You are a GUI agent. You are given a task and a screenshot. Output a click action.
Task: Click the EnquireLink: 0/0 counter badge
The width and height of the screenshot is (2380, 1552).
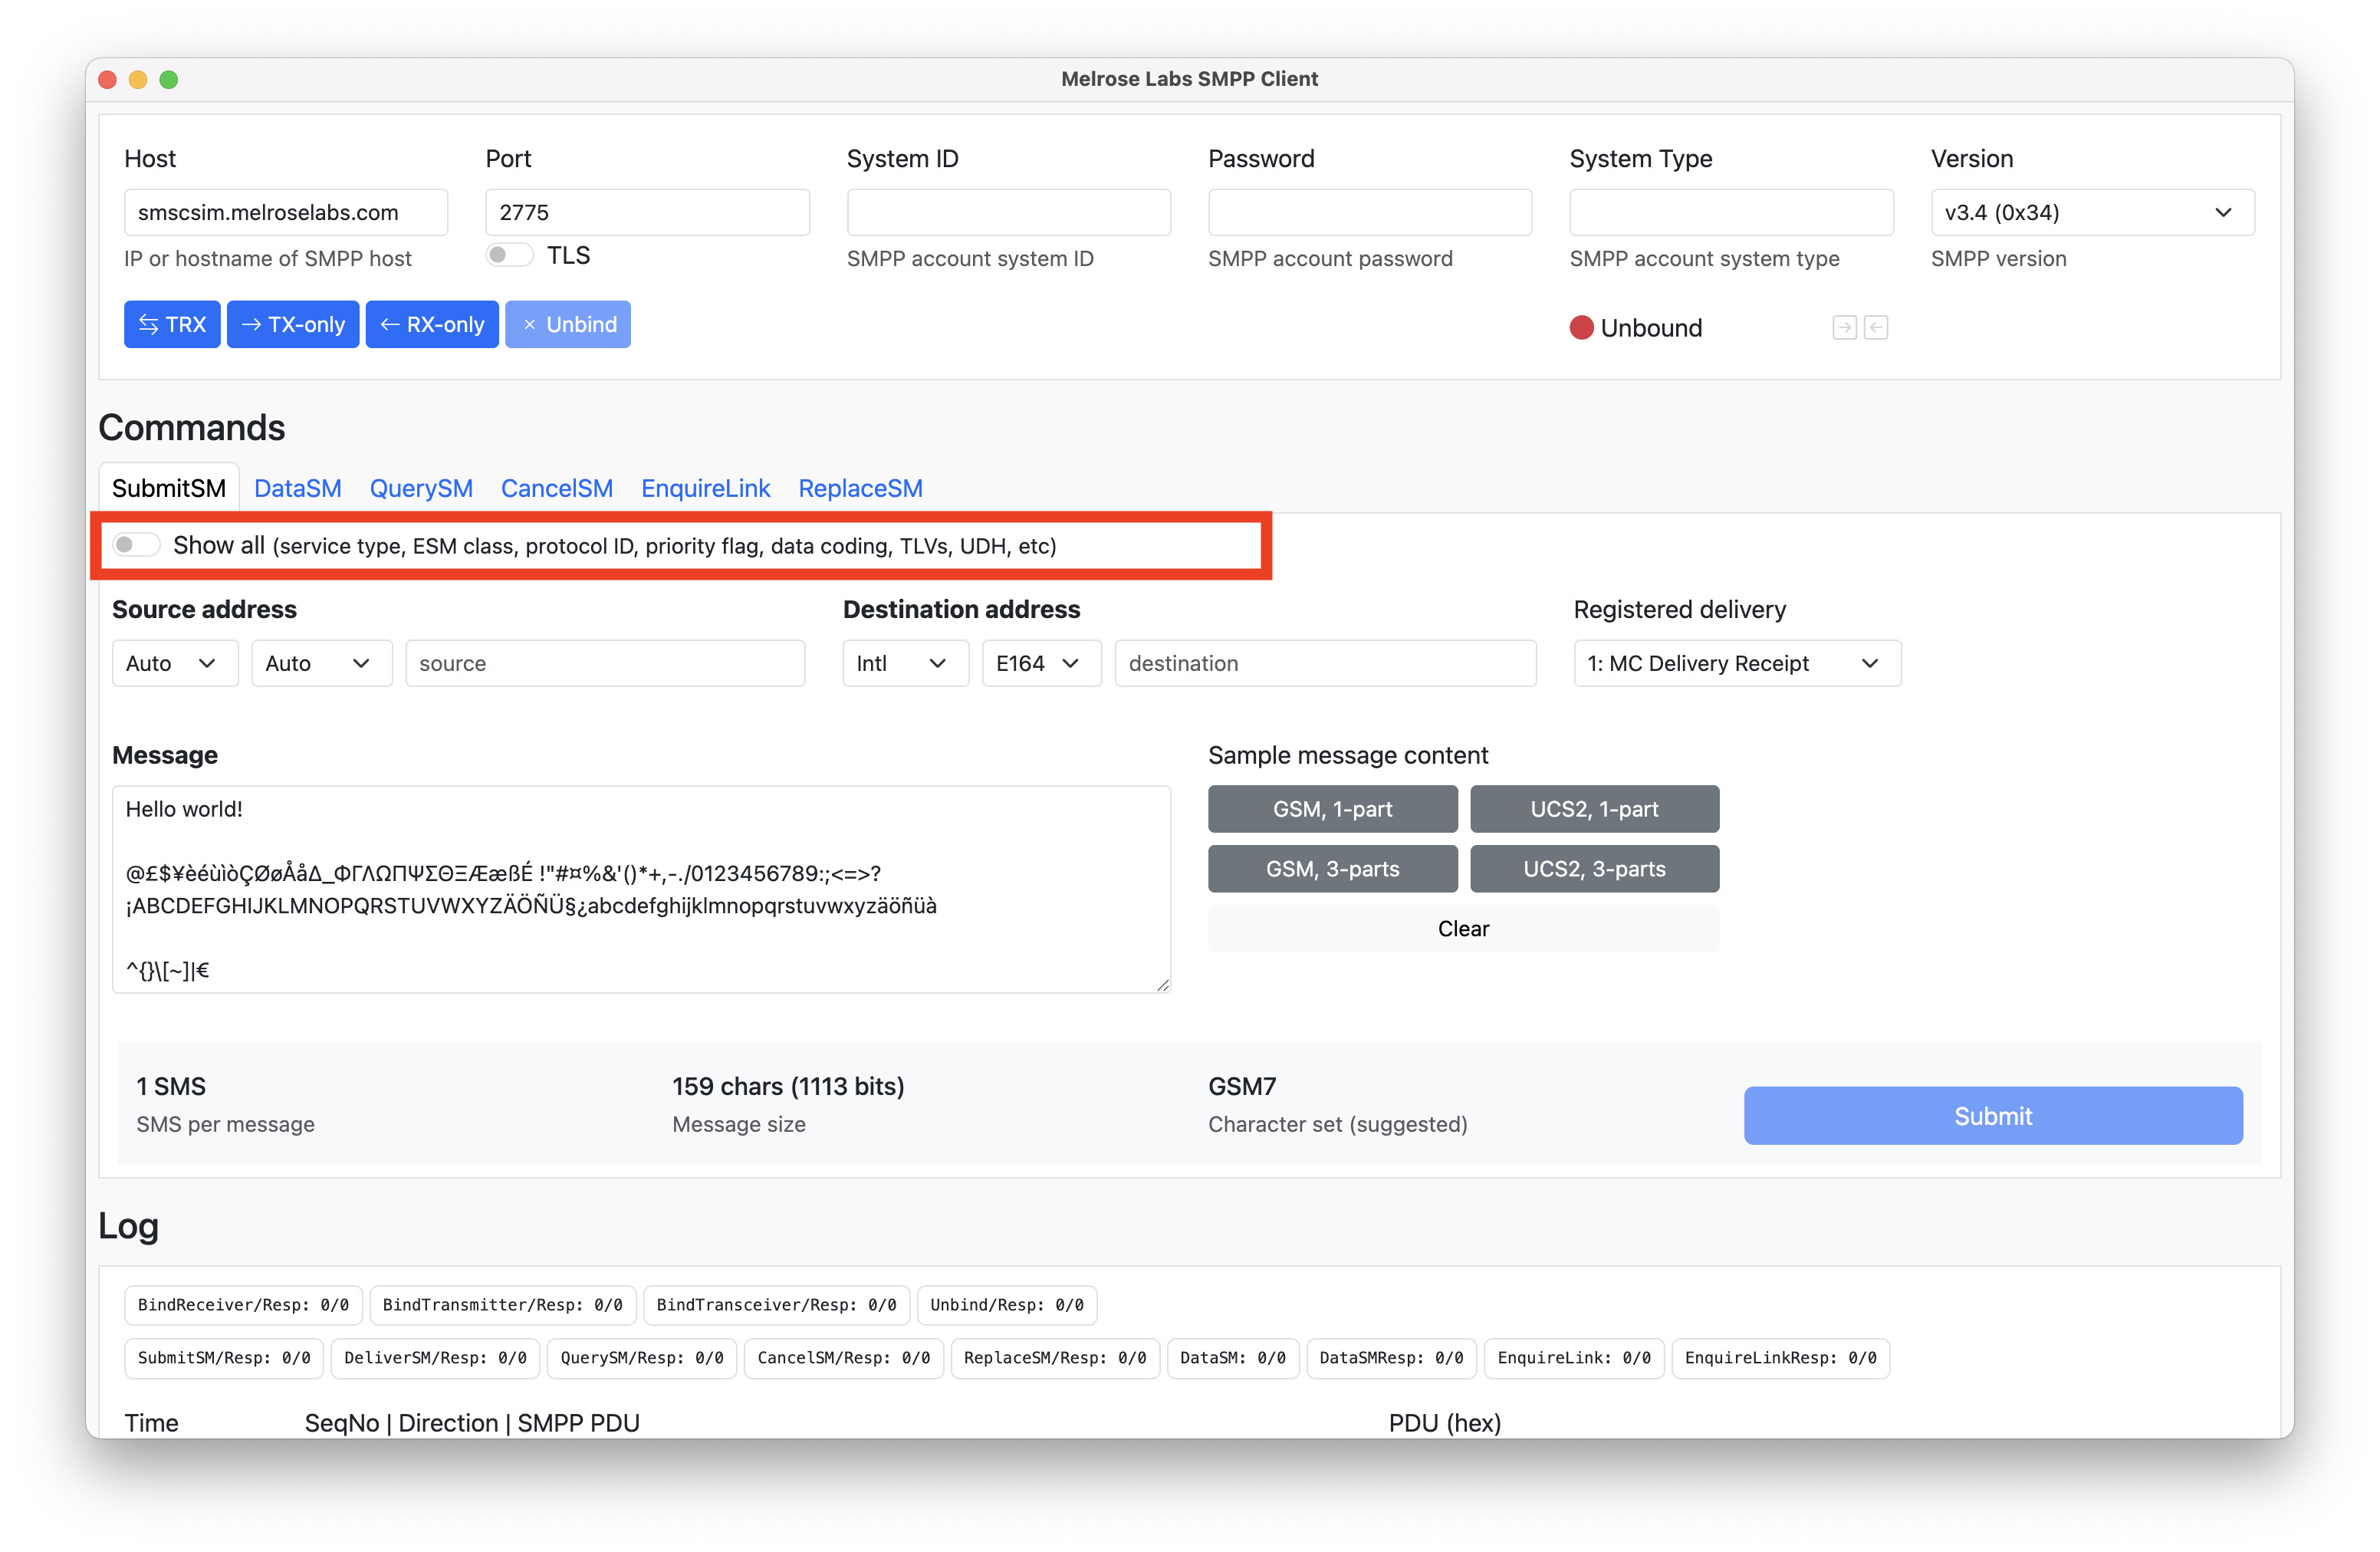(x=1573, y=1357)
